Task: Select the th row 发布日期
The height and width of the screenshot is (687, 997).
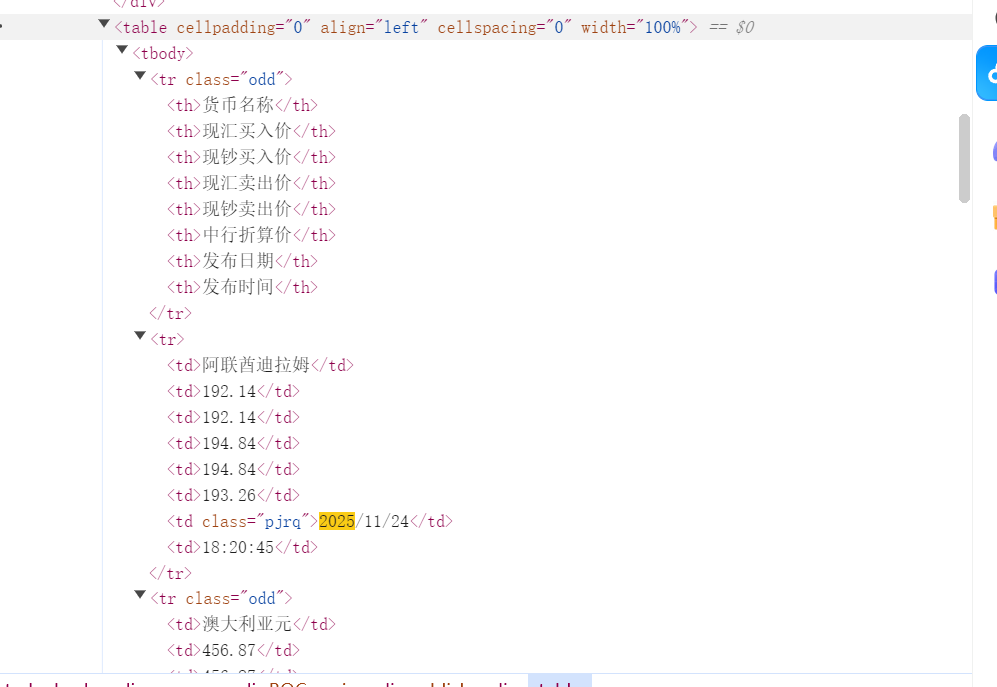Action: tap(242, 261)
